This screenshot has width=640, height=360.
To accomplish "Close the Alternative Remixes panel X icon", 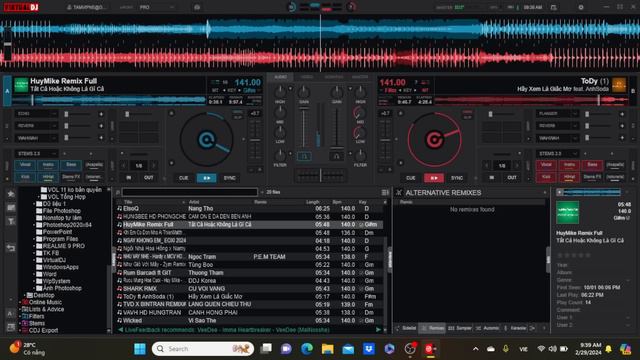I will [399, 193].
